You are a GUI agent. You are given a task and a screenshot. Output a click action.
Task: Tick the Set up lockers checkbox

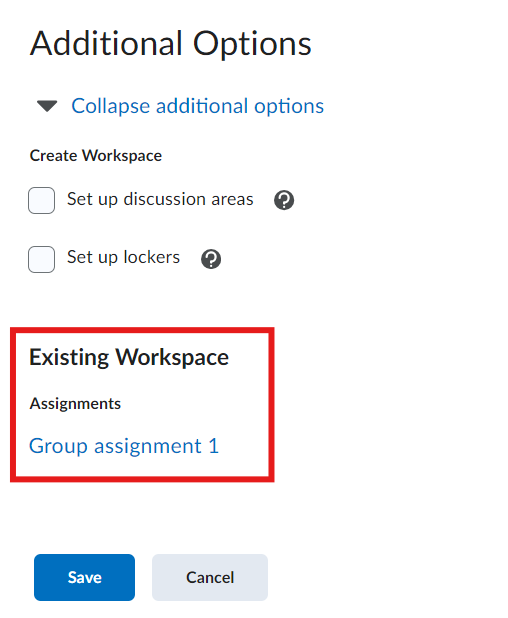point(41,259)
